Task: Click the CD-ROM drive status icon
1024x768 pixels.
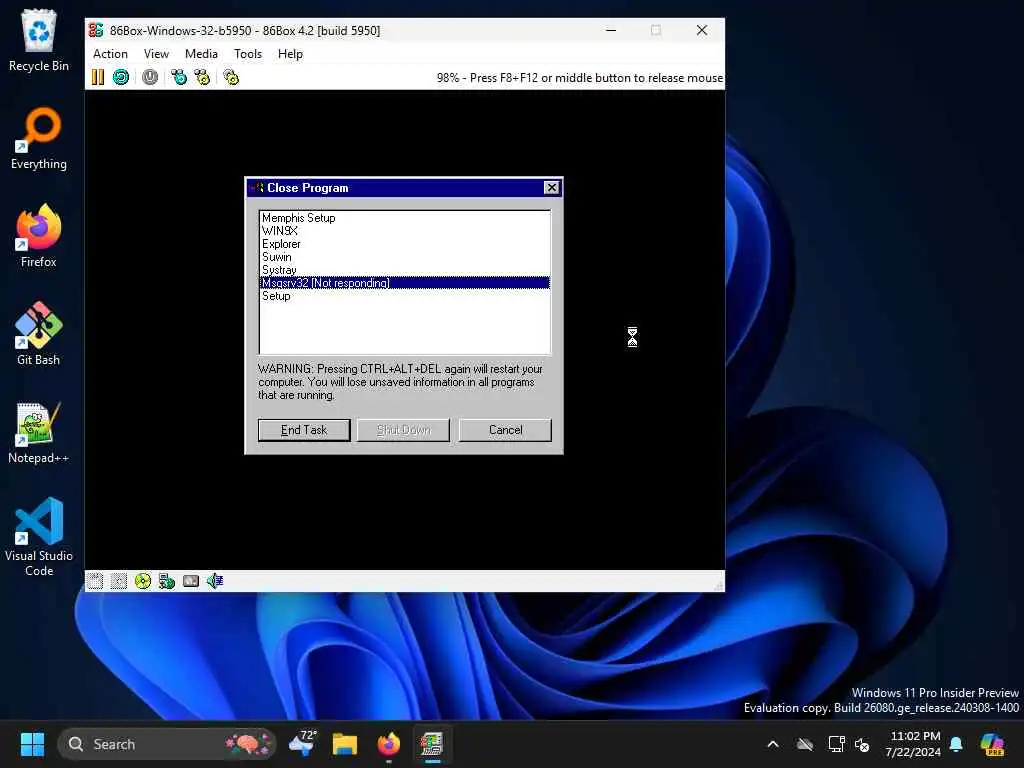Action: [x=143, y=581]
